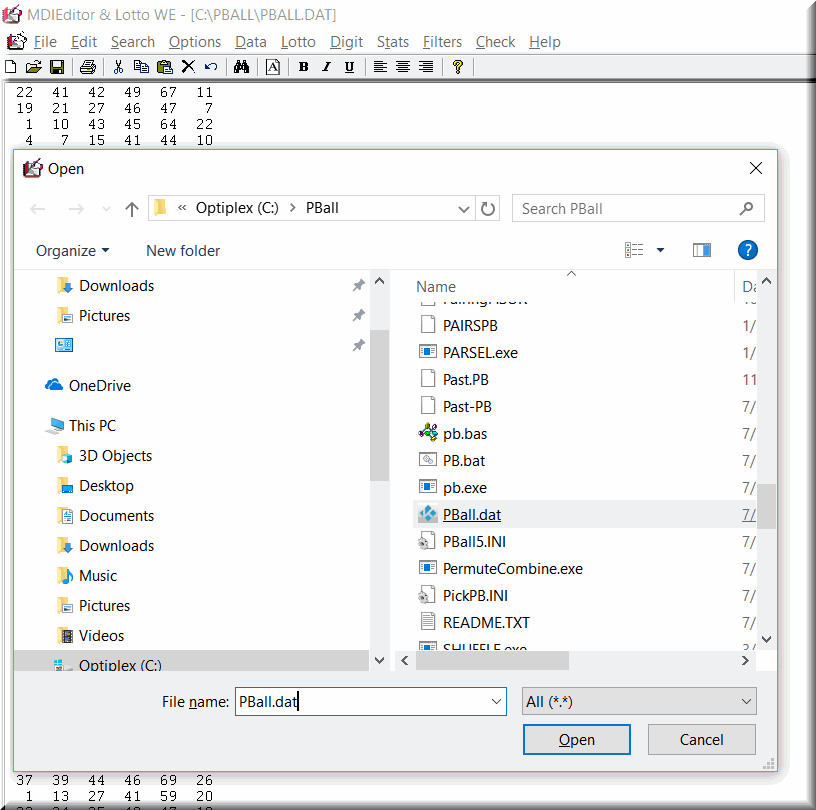Select Documents in navigation pane
Viewport: 816px width, 810px height.
point(117,516)
